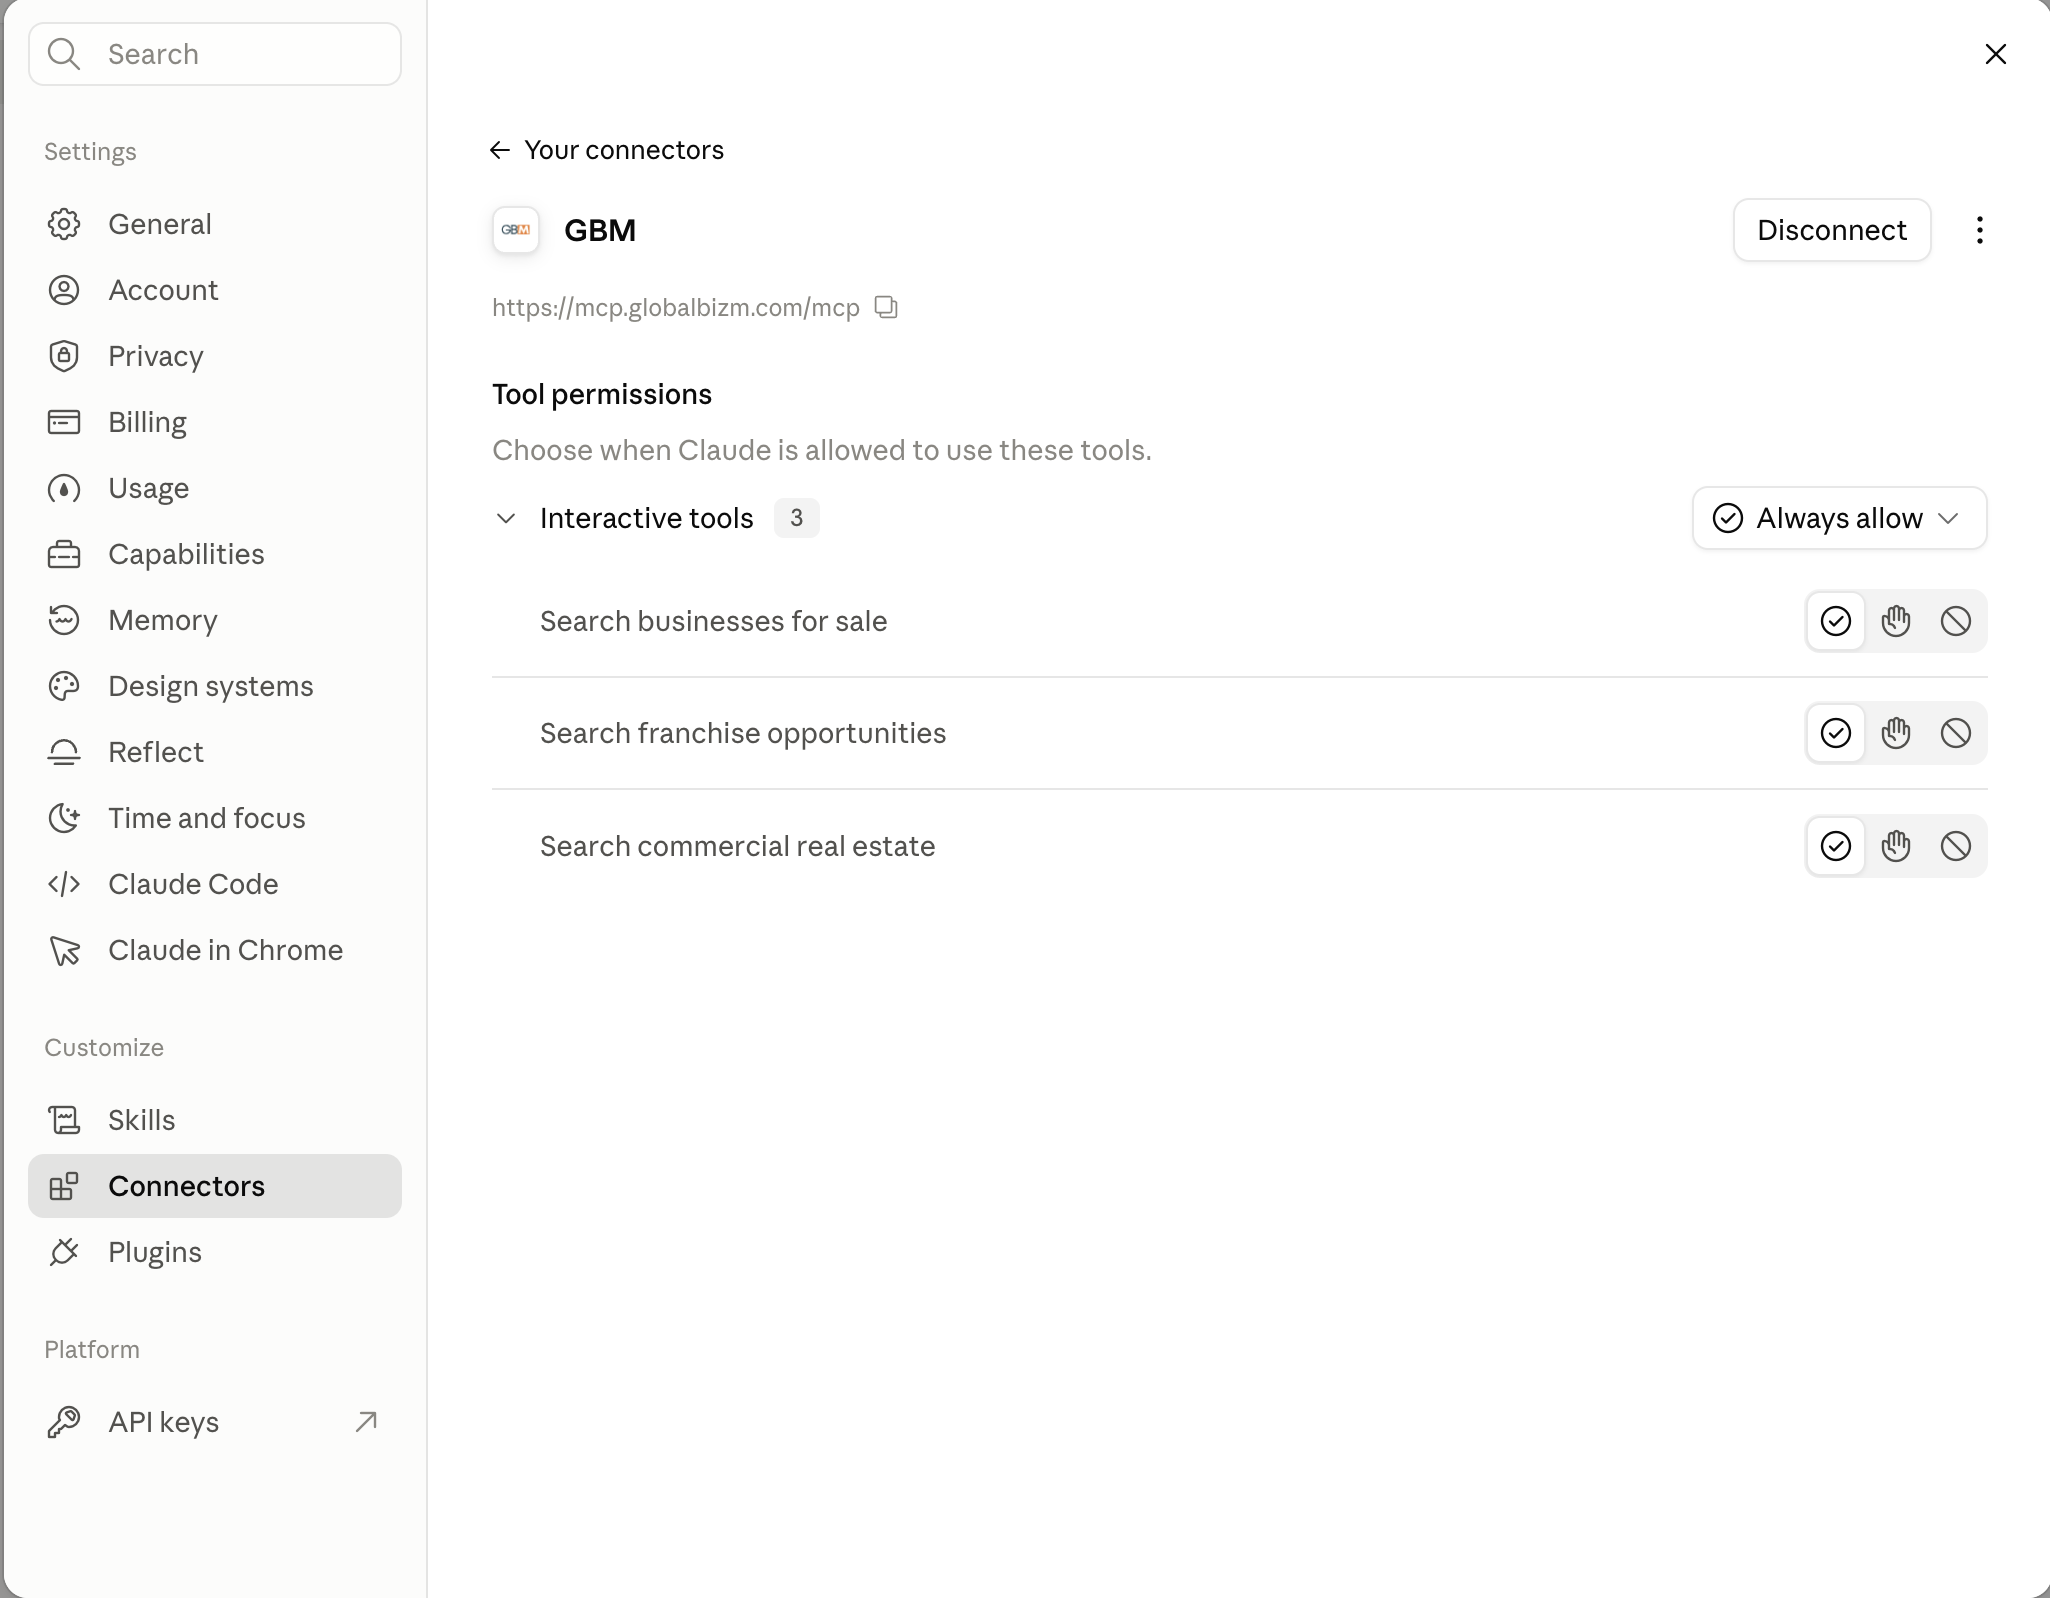Screen dimensions: 2050x1598
Task: Open Time and focus settings
Action: point(215,818)
